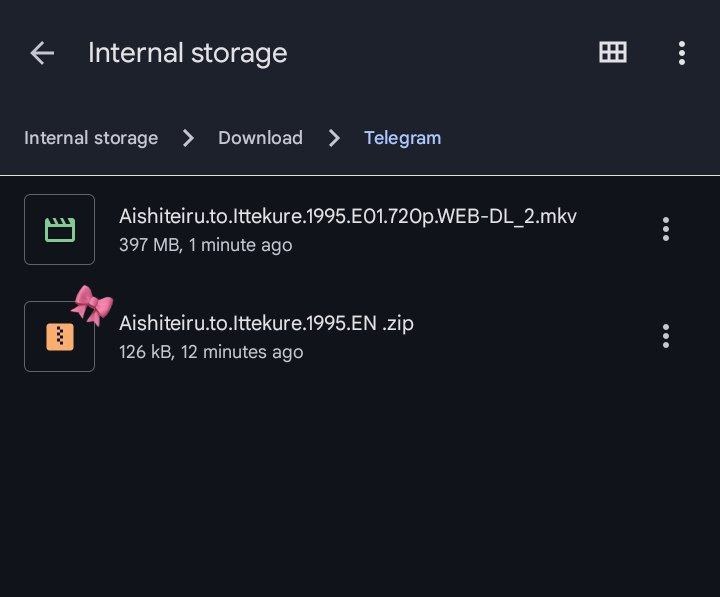The height and width of the screenshot is (597, 720).
Task: Go to Internal storage in breadcrumb path
Action: click(x=91, y=138)
